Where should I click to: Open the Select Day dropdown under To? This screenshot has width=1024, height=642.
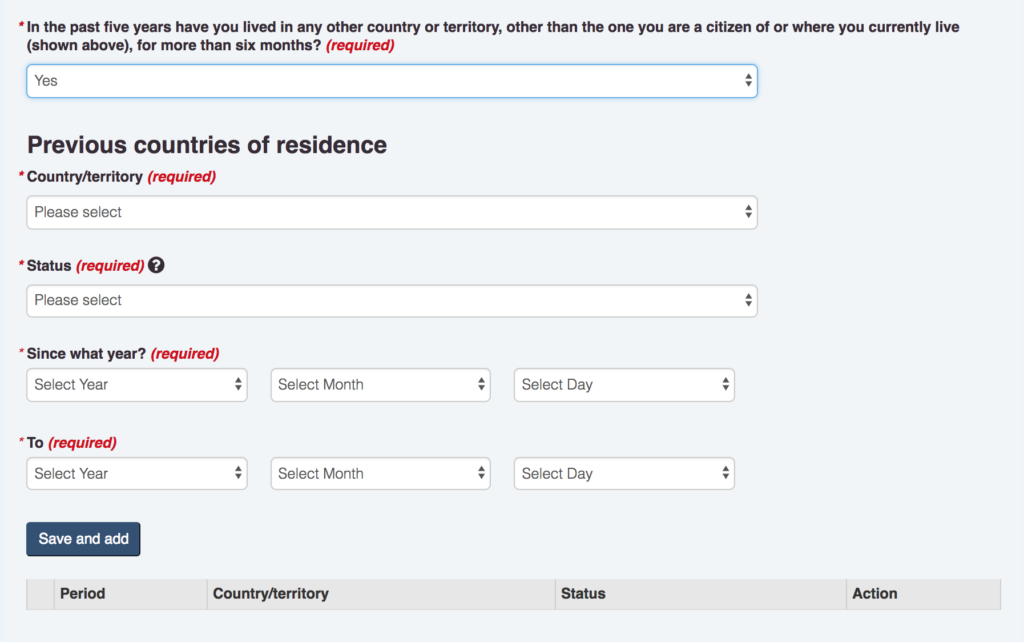(624, 474)
